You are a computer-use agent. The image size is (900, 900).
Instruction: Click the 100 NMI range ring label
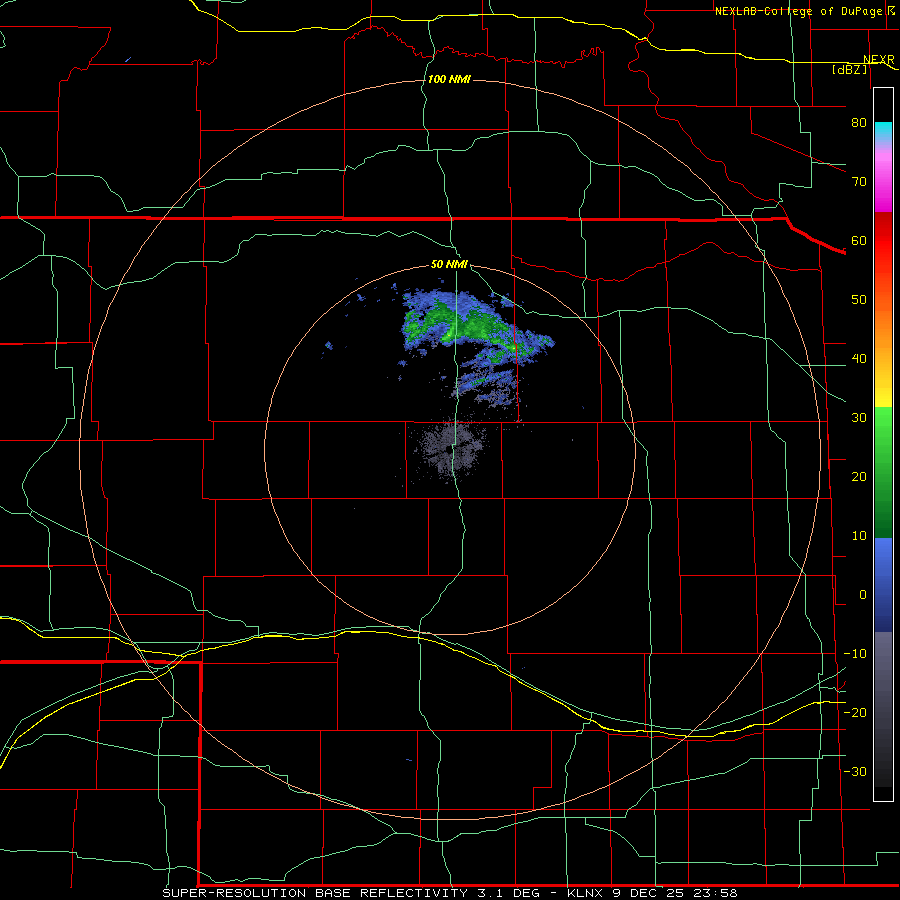pyautogui.click(x=449, y=79)
